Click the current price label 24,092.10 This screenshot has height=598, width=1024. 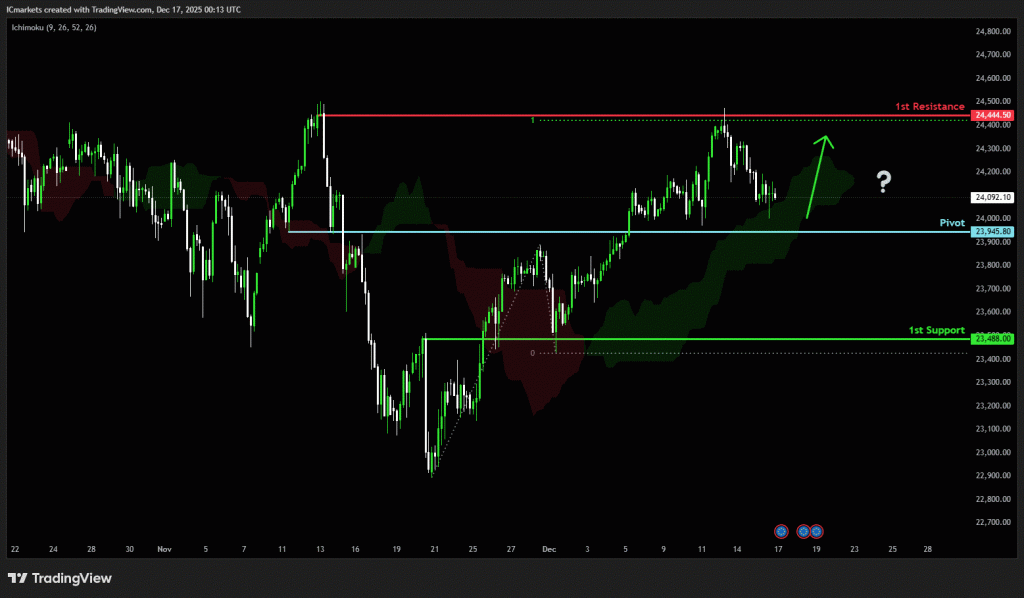(993, 197)
